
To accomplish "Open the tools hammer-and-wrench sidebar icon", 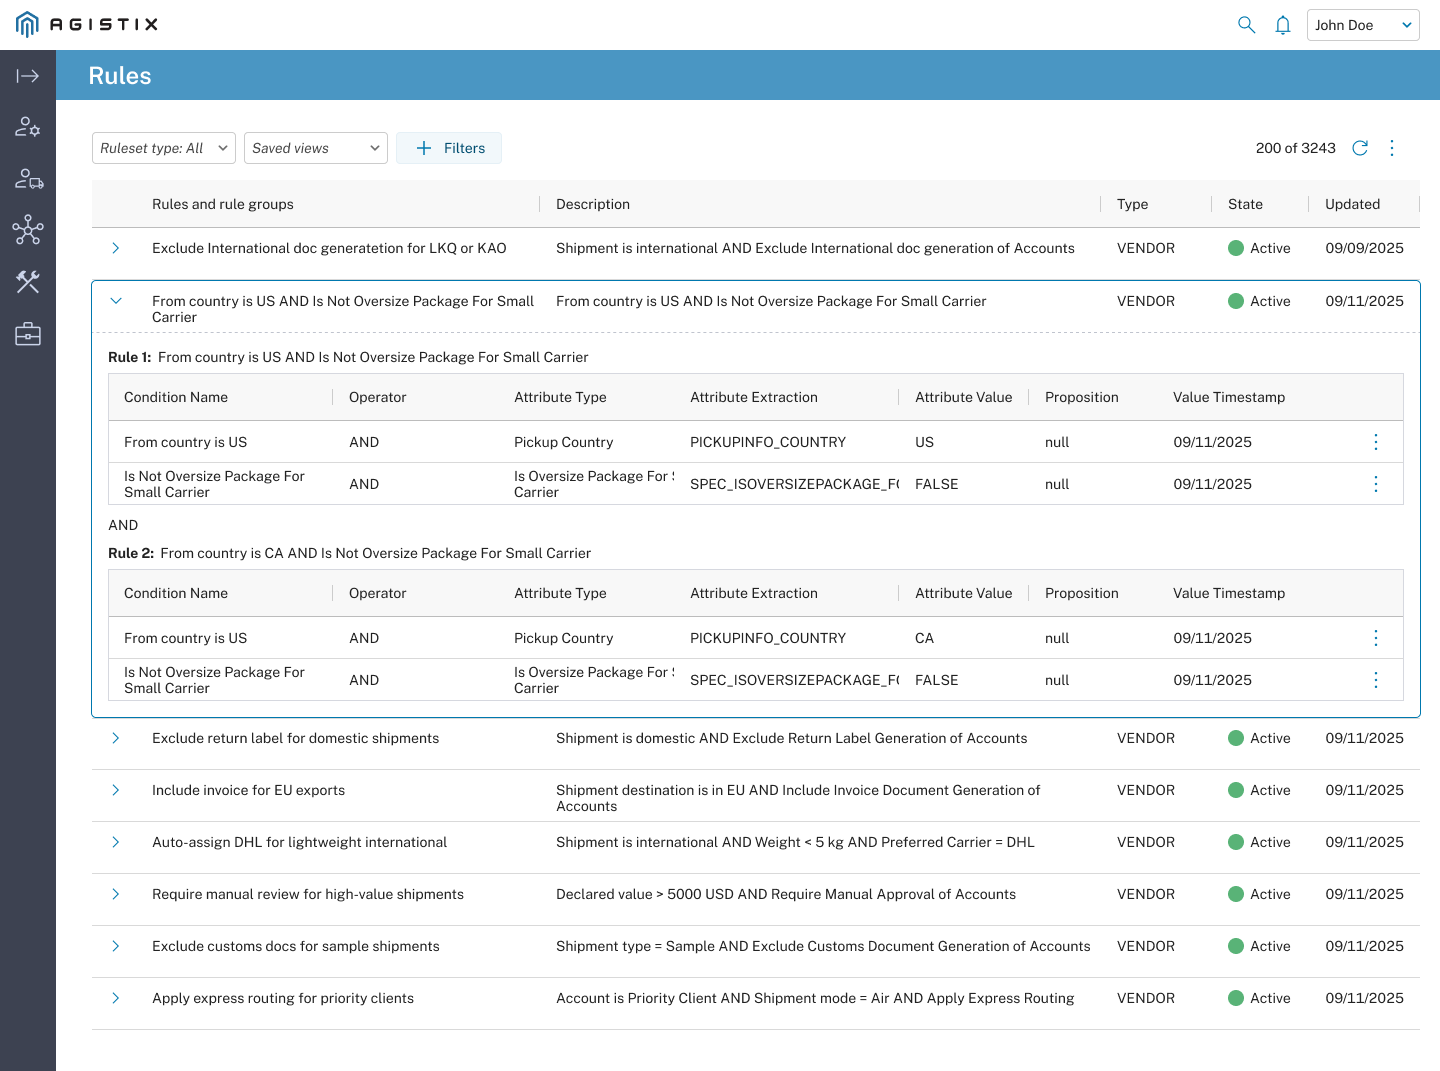I will (x=28, y=282).
